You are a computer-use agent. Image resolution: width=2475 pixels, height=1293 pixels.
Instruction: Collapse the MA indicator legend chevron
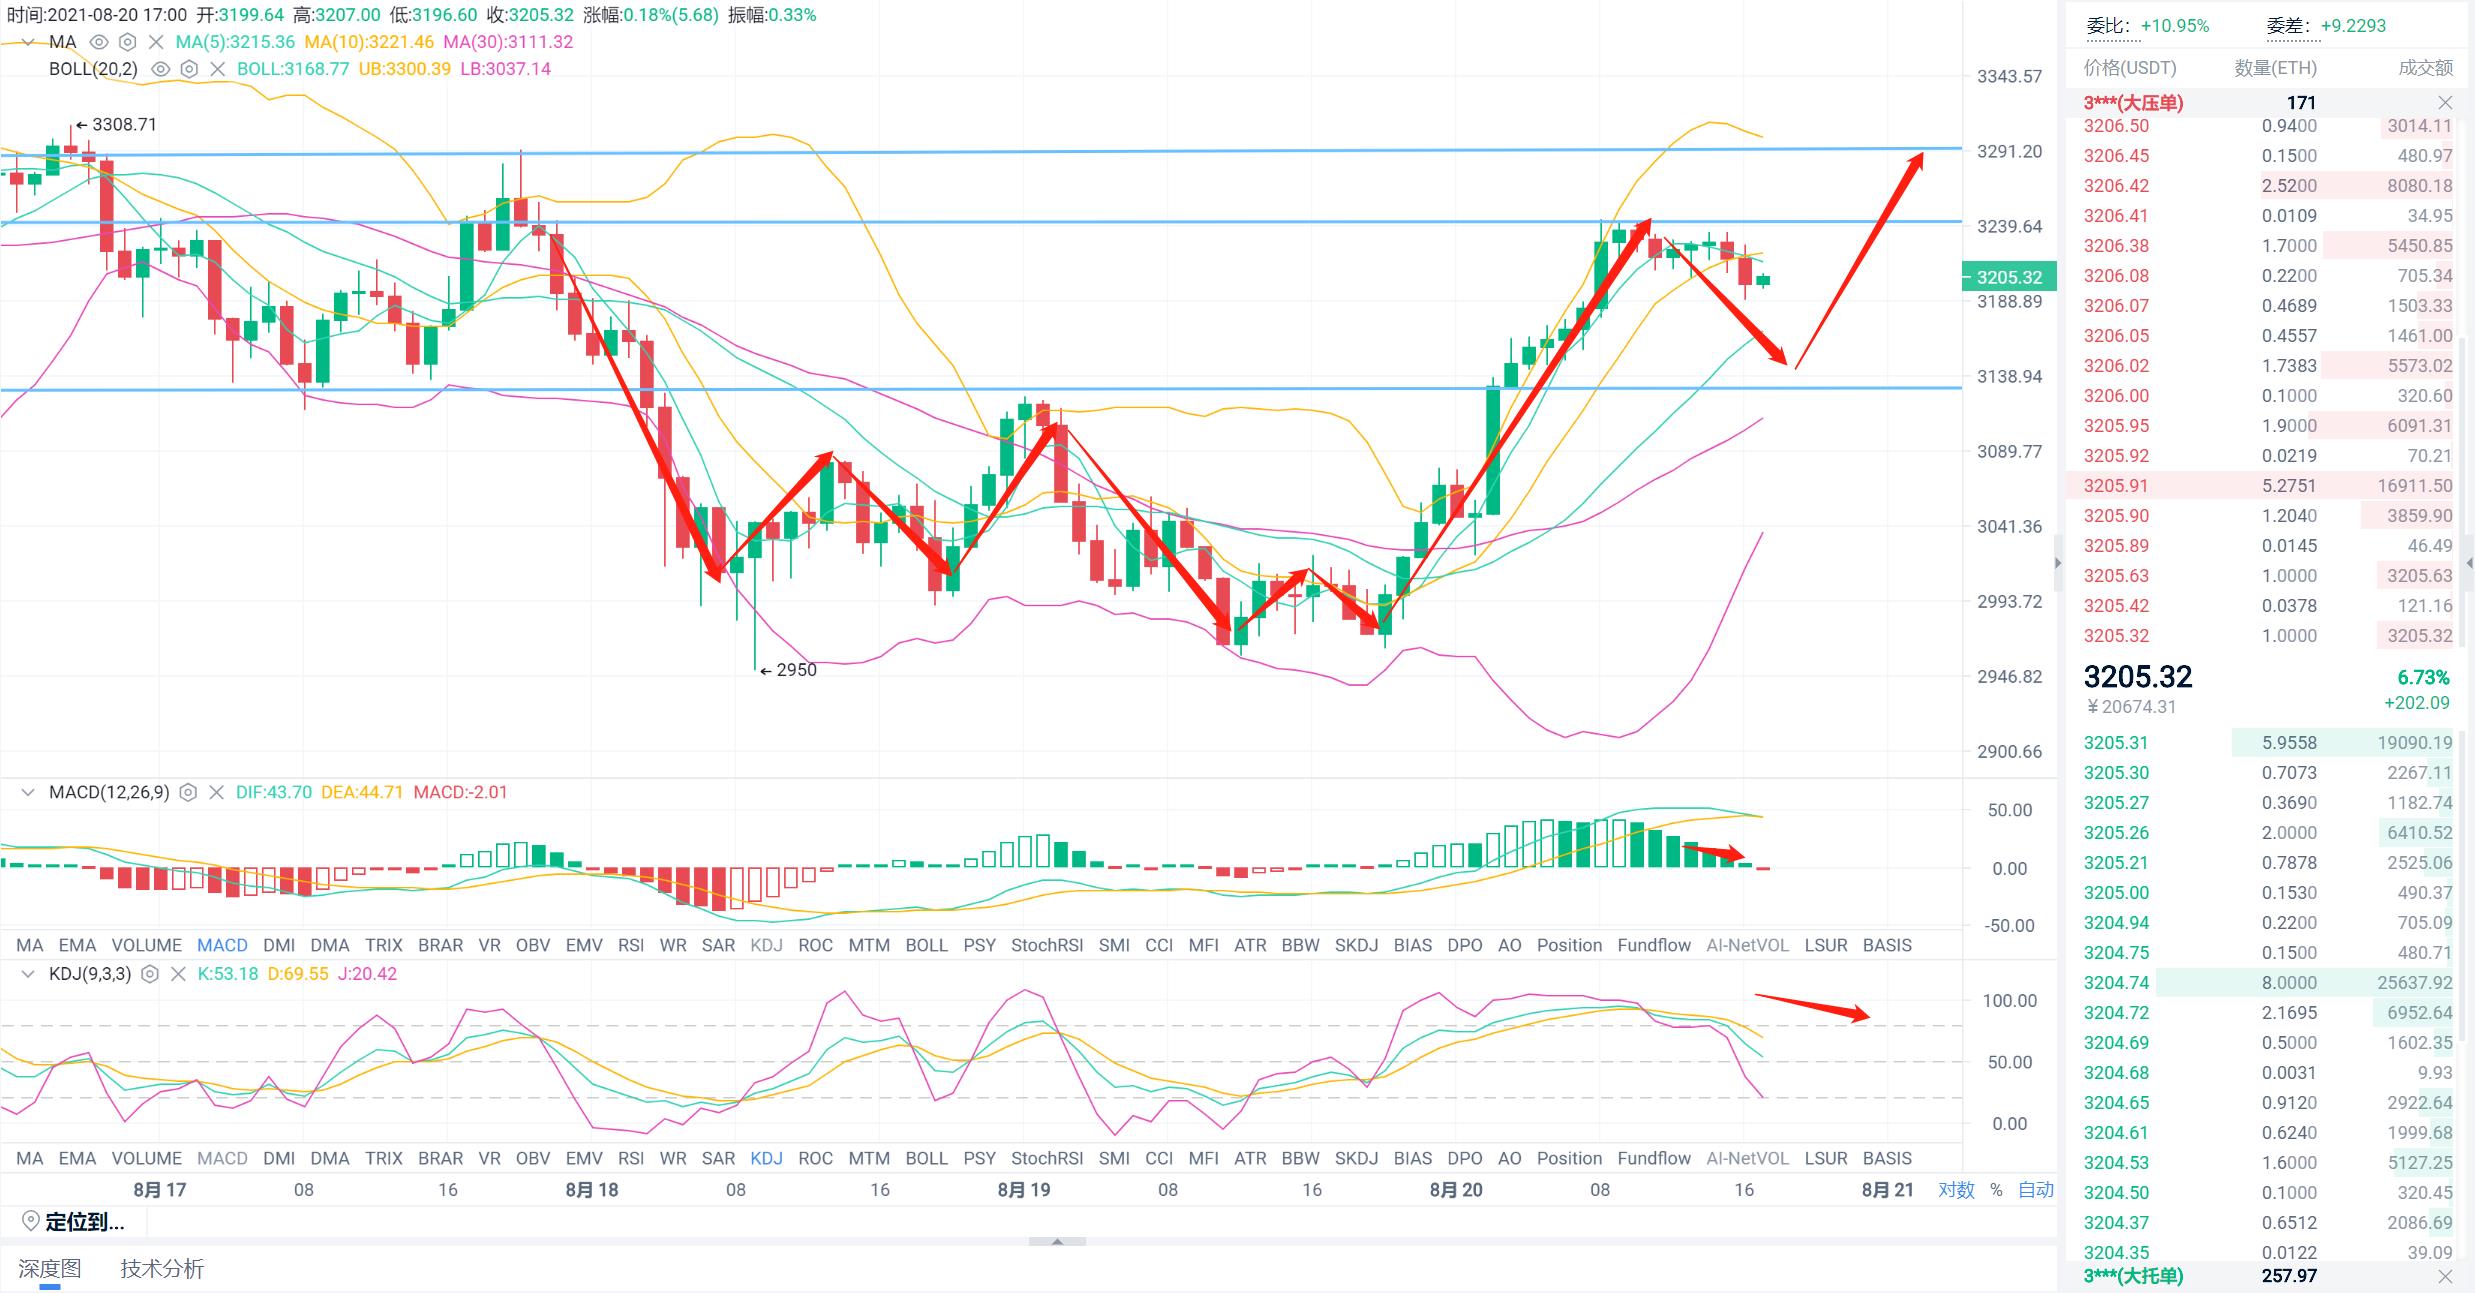28,42
